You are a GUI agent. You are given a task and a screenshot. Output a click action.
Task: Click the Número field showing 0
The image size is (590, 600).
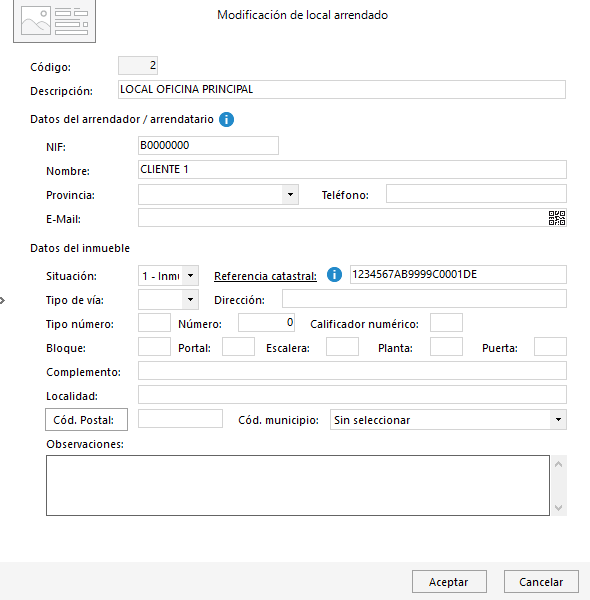[266, 323]
